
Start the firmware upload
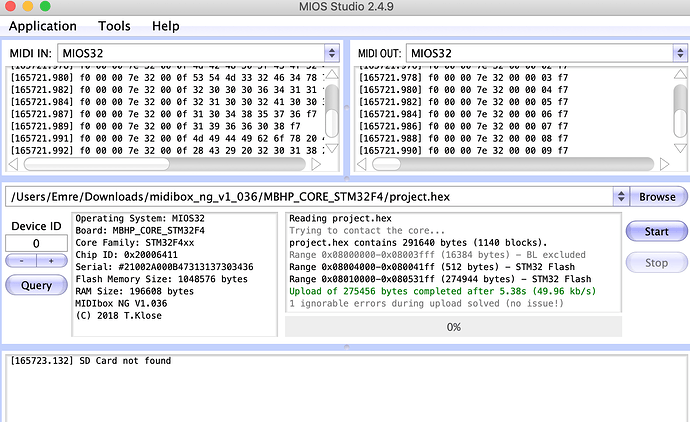(657, 231)
